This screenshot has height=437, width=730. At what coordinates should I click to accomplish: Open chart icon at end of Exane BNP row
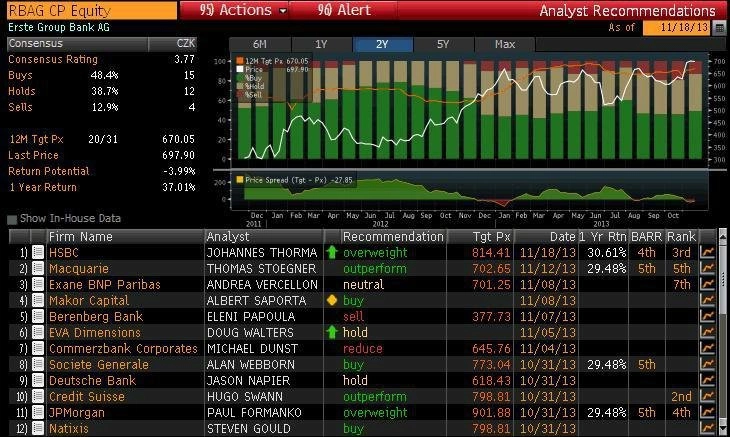(707, 284)
